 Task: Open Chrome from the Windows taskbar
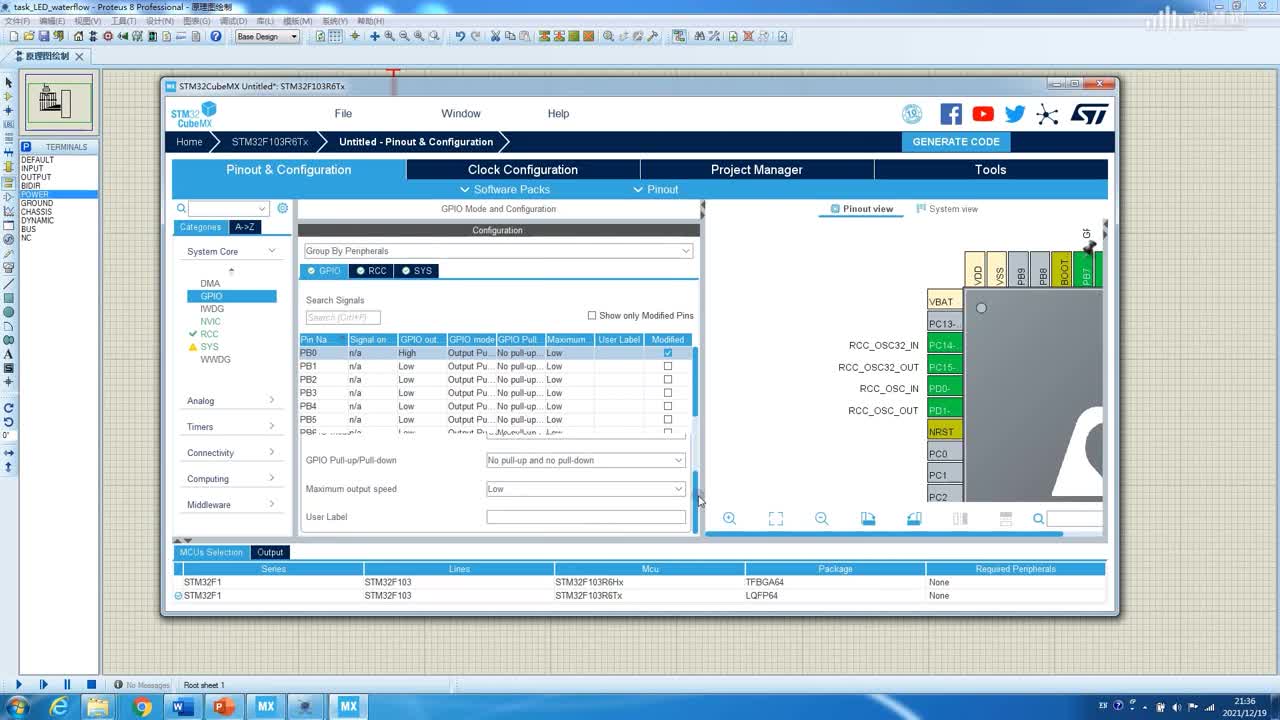(142, 707)
